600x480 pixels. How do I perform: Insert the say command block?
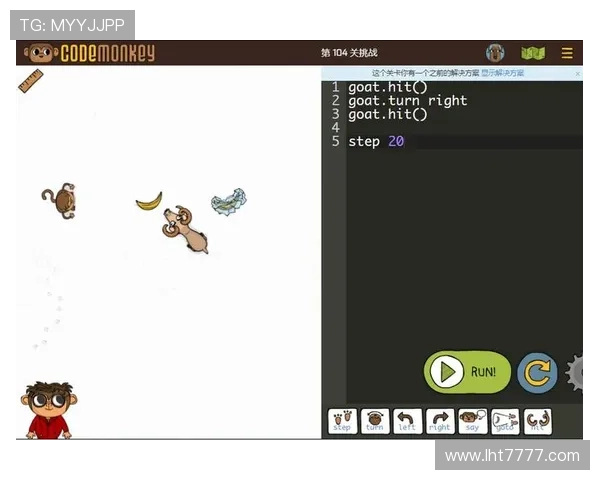coord(473,422)
